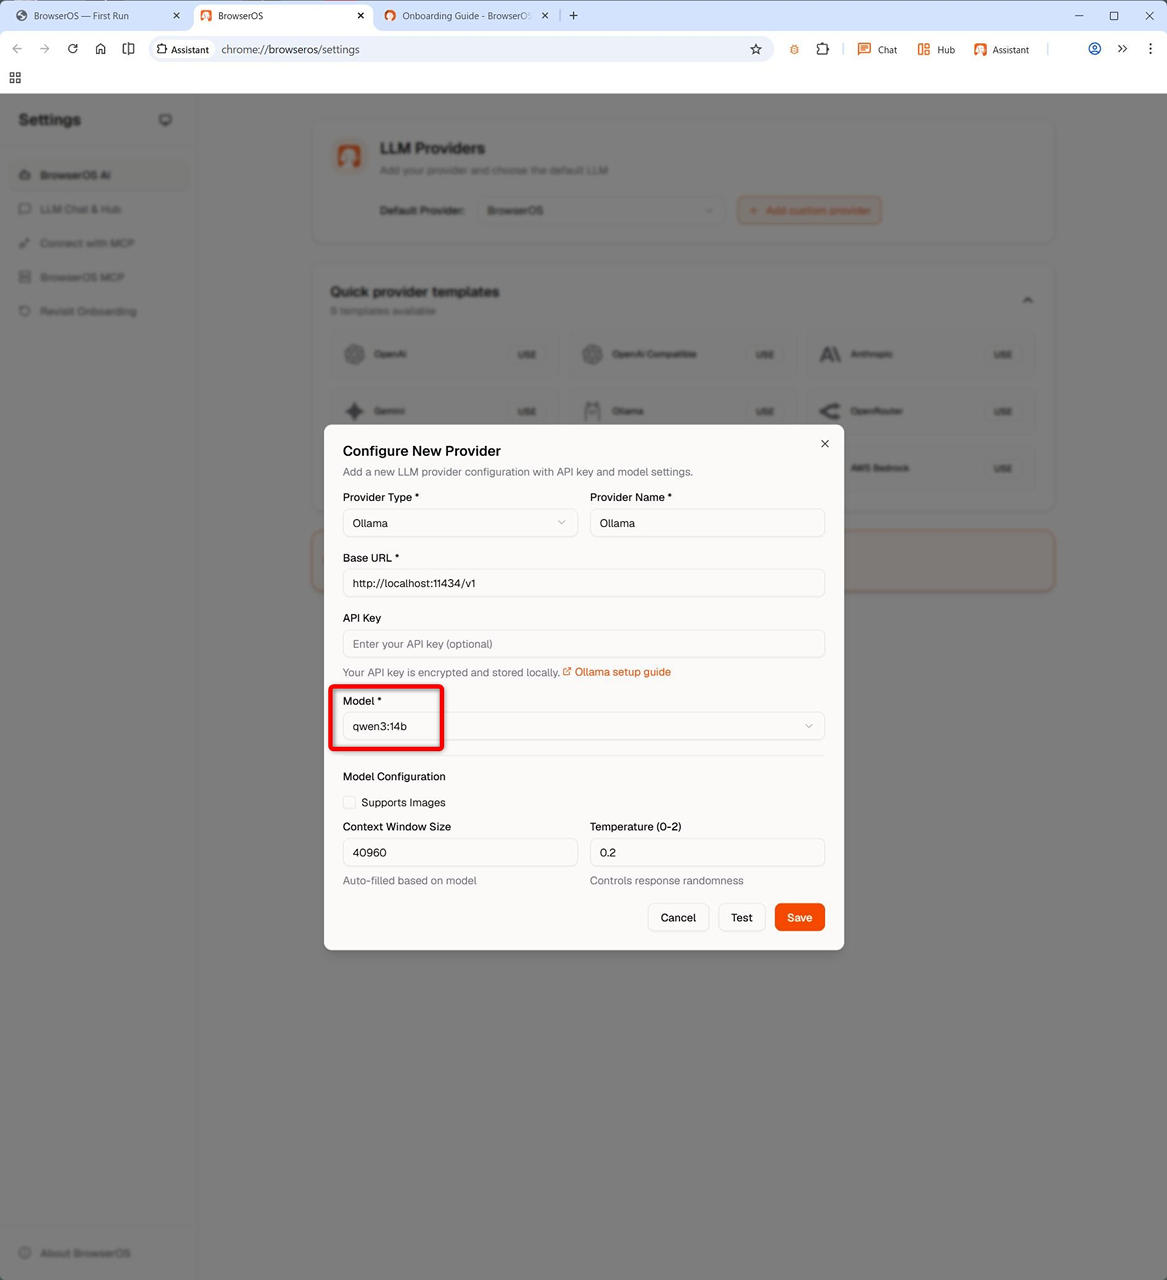Image resolution: width=1167 pixels, height=1280 pixels.
Task: Go to the browser home icon
Action: [x=101, y=49]
